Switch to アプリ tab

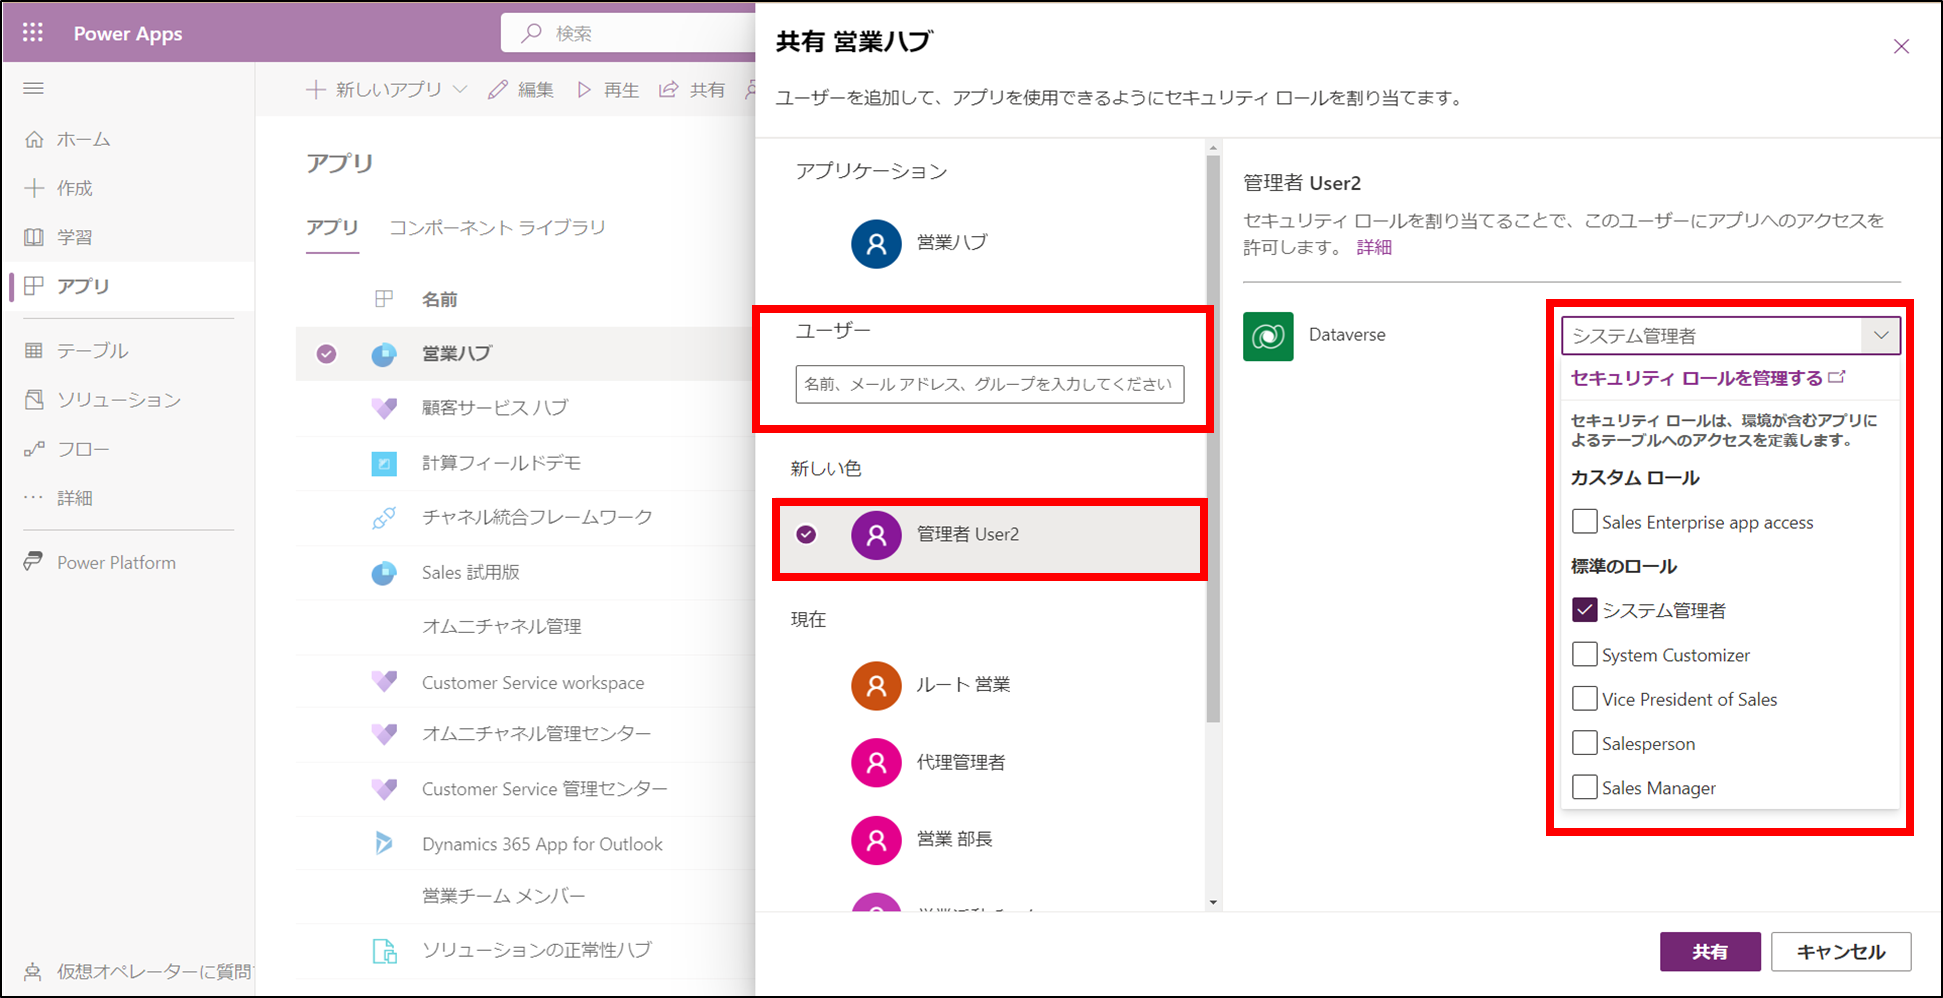[332, 228]
